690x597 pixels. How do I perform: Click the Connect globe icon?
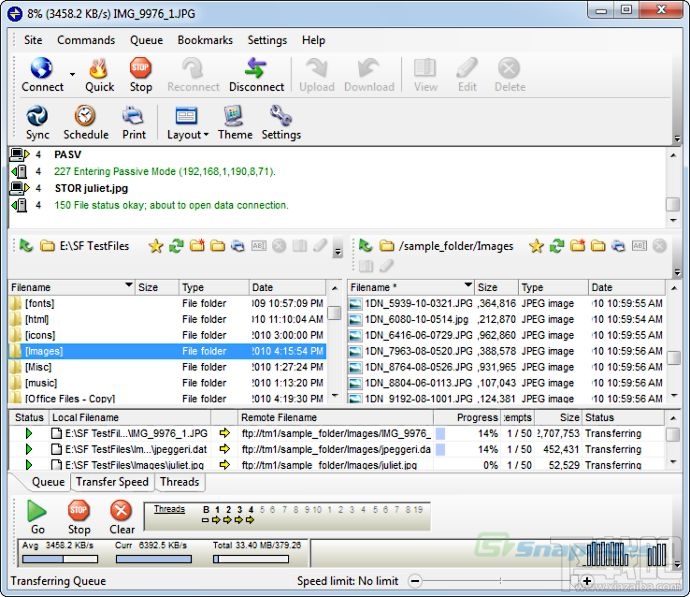point(42,68)
